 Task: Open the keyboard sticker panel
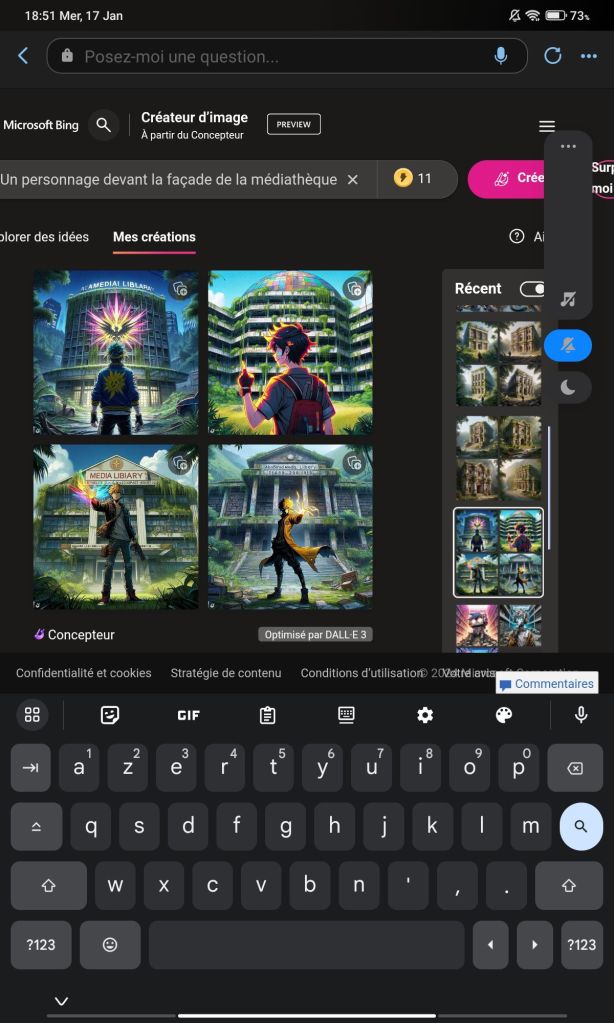[110, 714]
